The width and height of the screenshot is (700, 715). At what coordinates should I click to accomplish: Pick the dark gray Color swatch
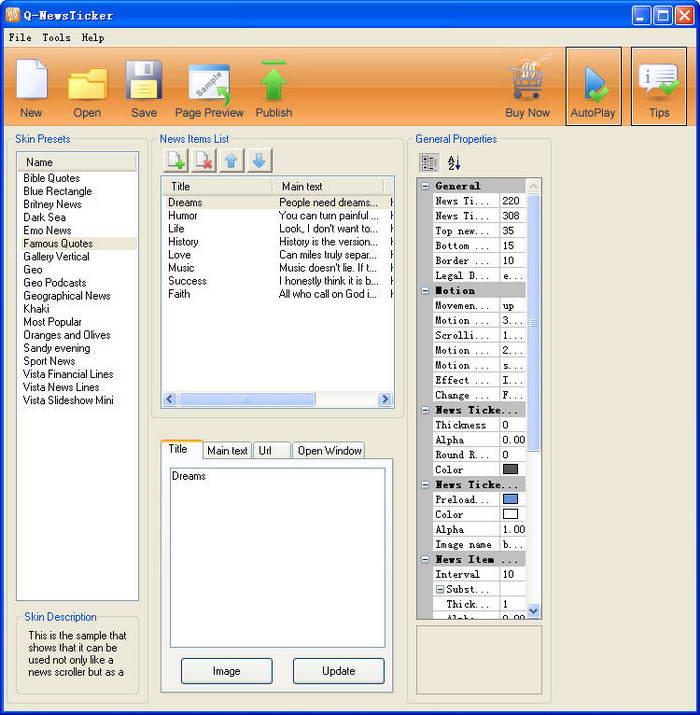tap(510, 469)
